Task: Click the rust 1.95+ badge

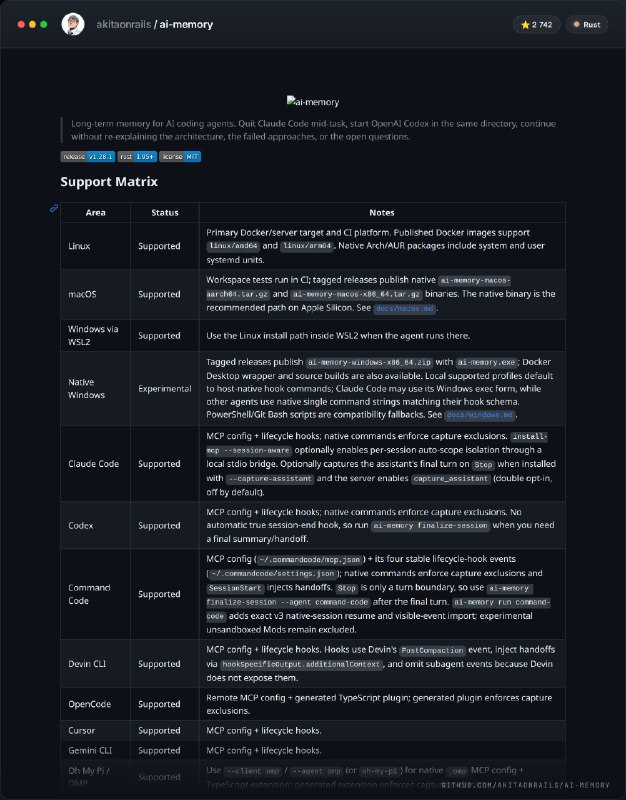Action: (x=137, y=157)
